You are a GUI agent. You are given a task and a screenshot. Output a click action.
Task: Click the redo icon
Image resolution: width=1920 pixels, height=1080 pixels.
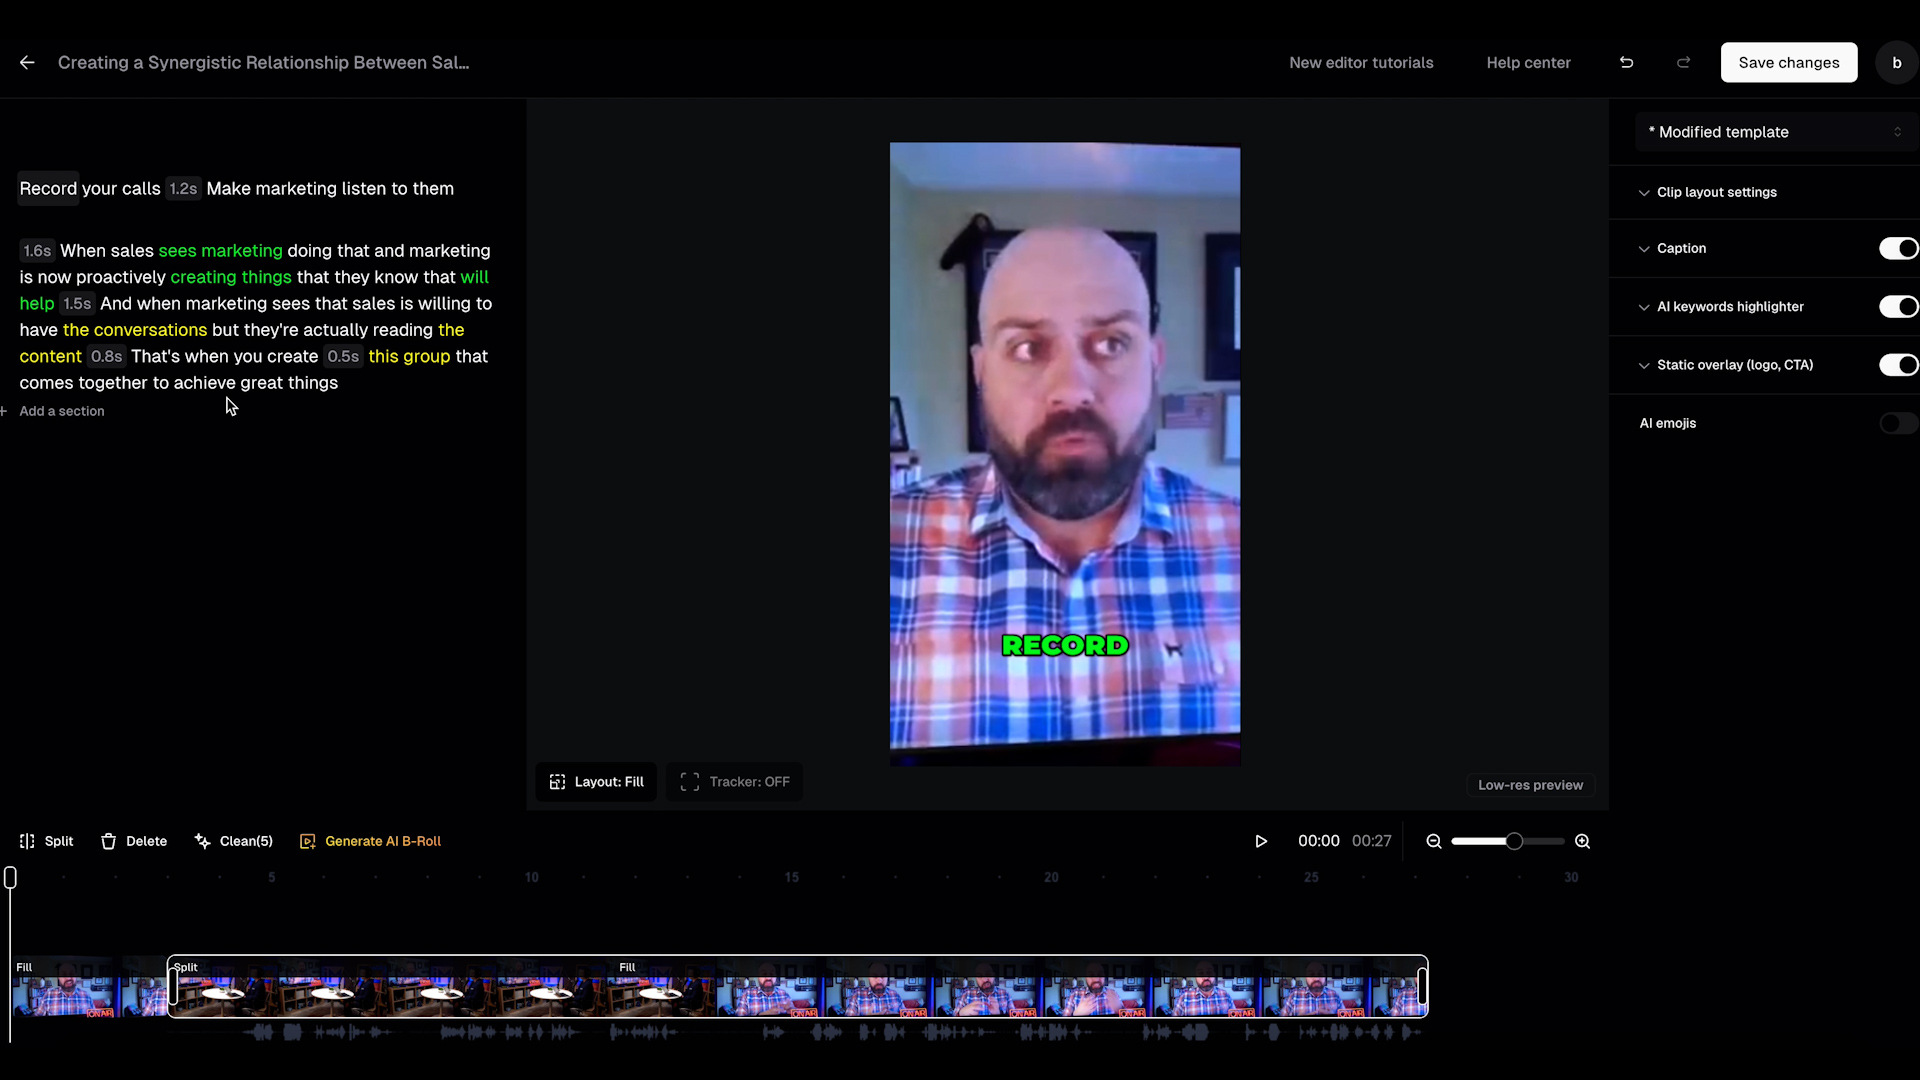point(1684,62)
